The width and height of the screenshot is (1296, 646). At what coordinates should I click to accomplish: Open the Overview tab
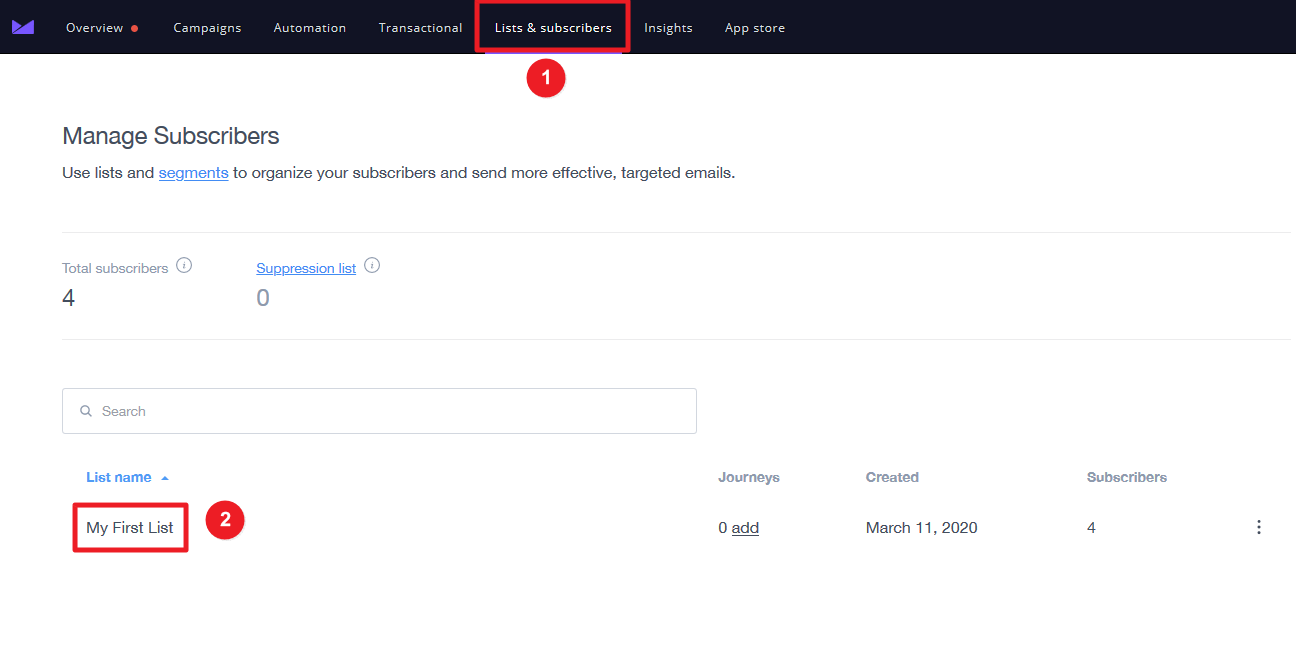point(94,27)
